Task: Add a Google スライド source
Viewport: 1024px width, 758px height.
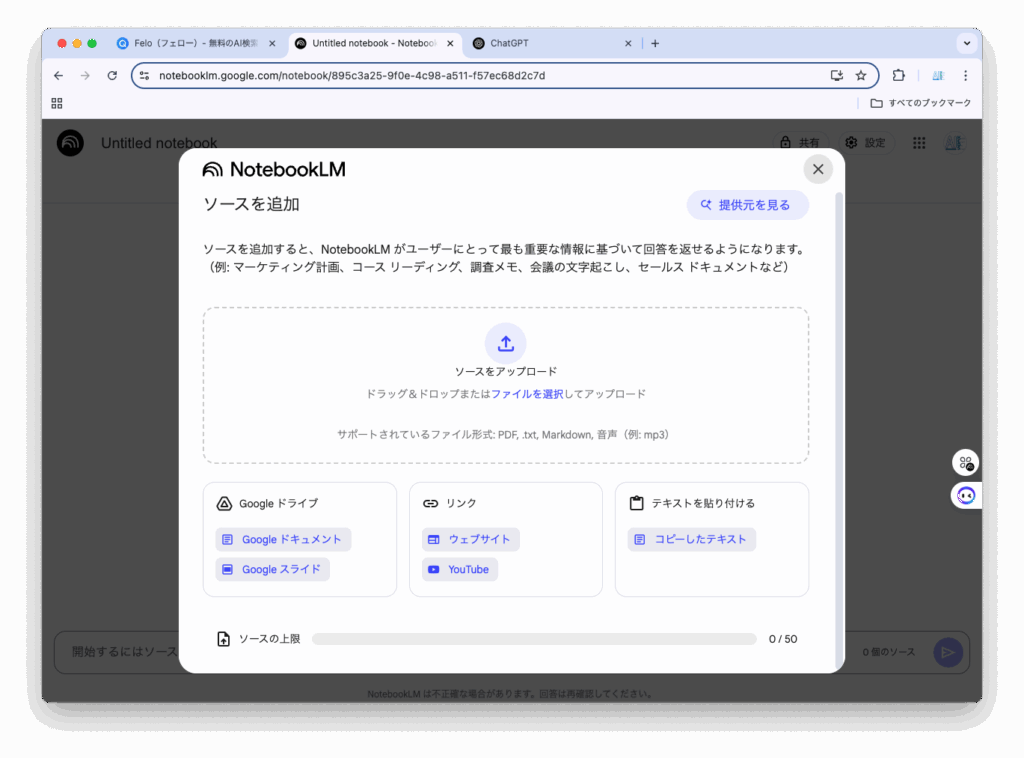Action: (273, 569)
